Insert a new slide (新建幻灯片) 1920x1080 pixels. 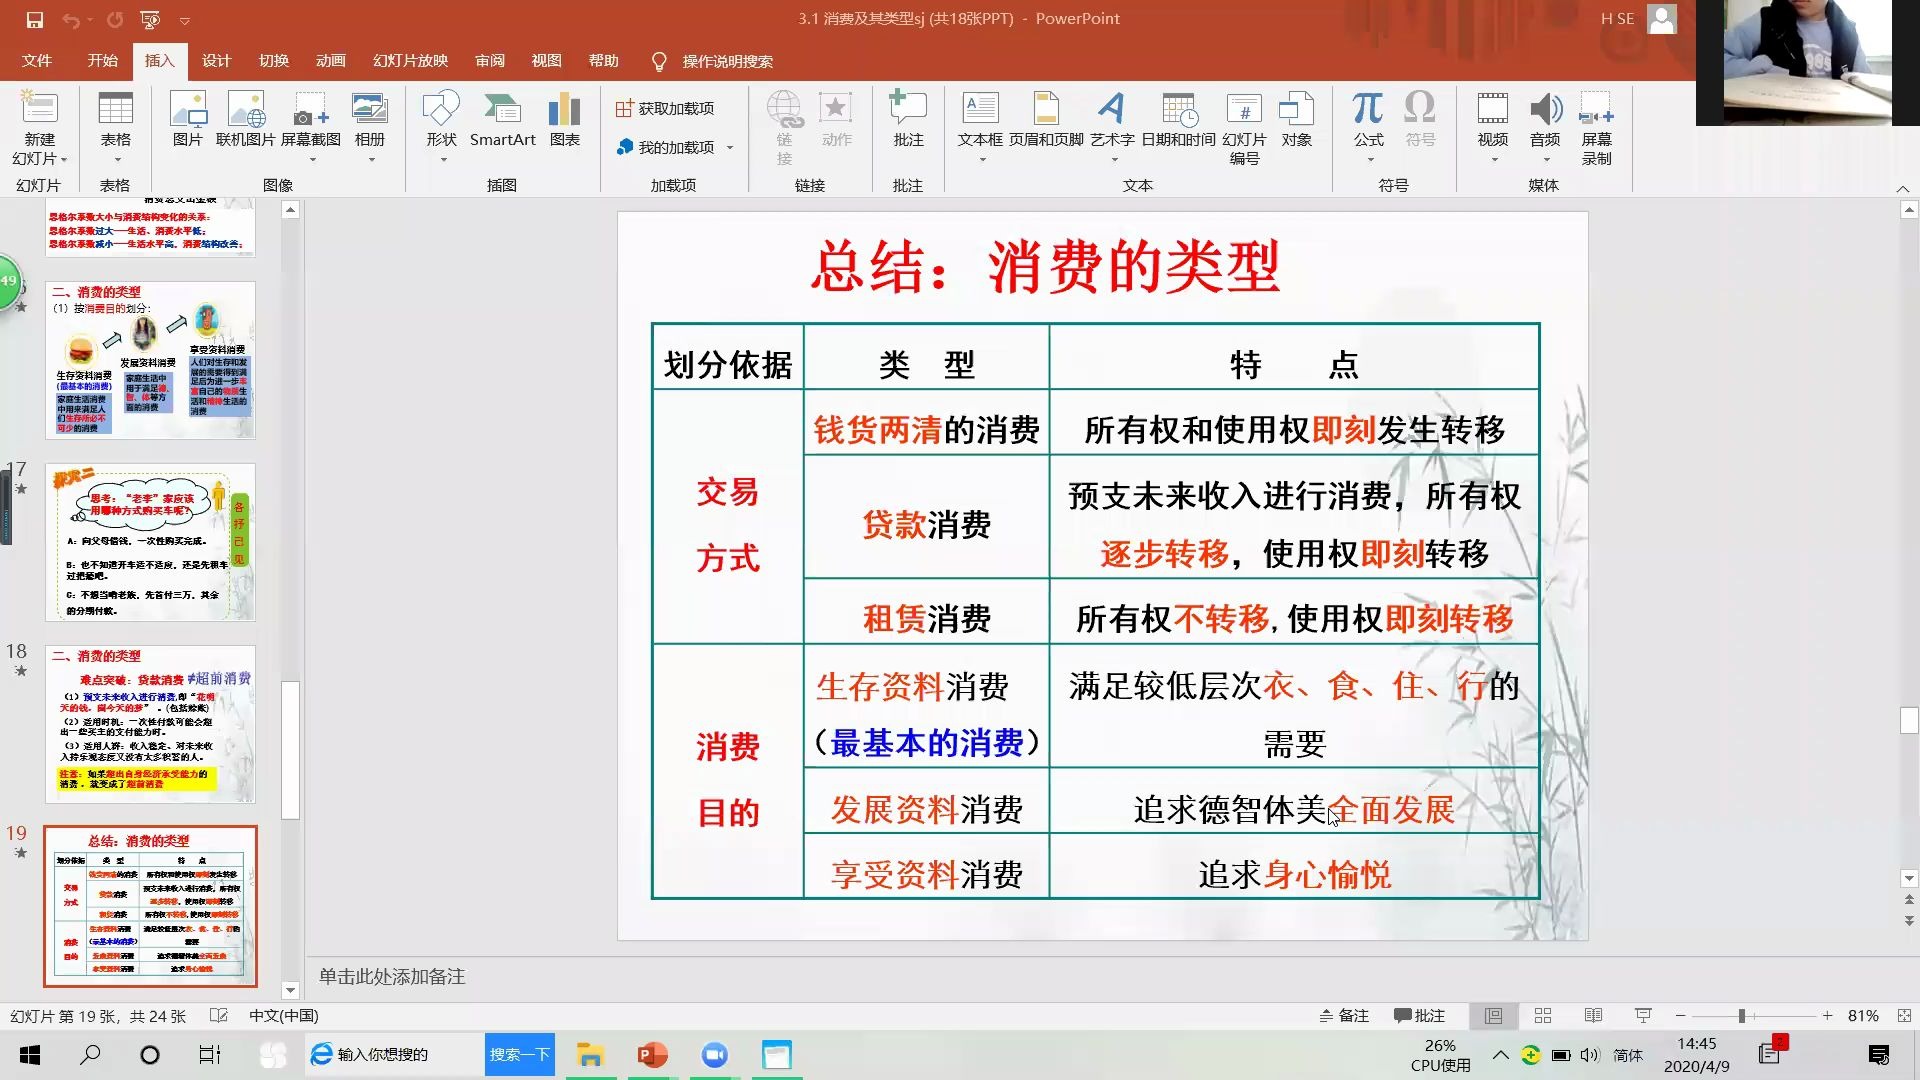39,128
